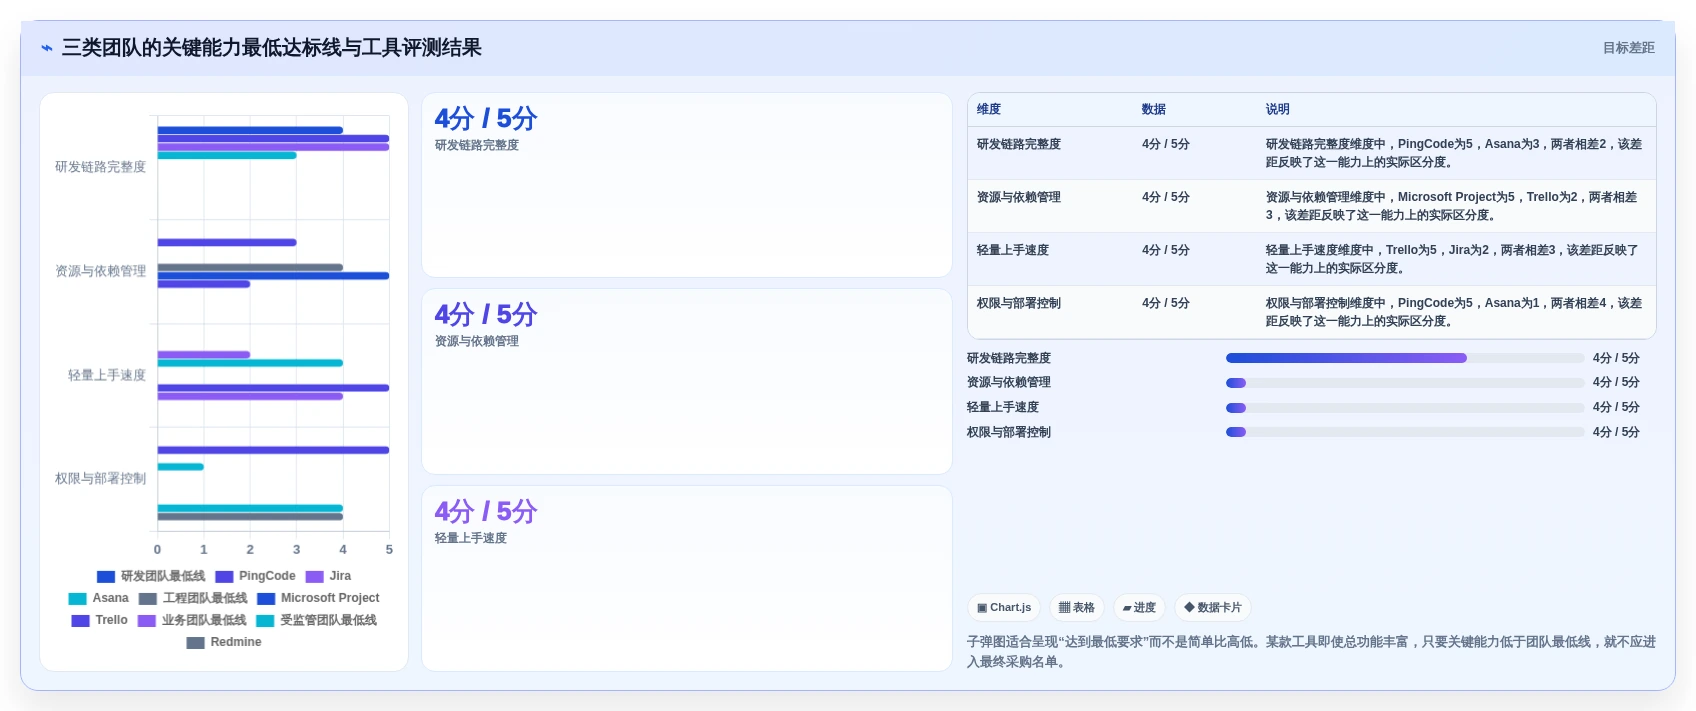
Task: Click the table description mentioning Asana为1
Action: click(x=1454, y=312)
